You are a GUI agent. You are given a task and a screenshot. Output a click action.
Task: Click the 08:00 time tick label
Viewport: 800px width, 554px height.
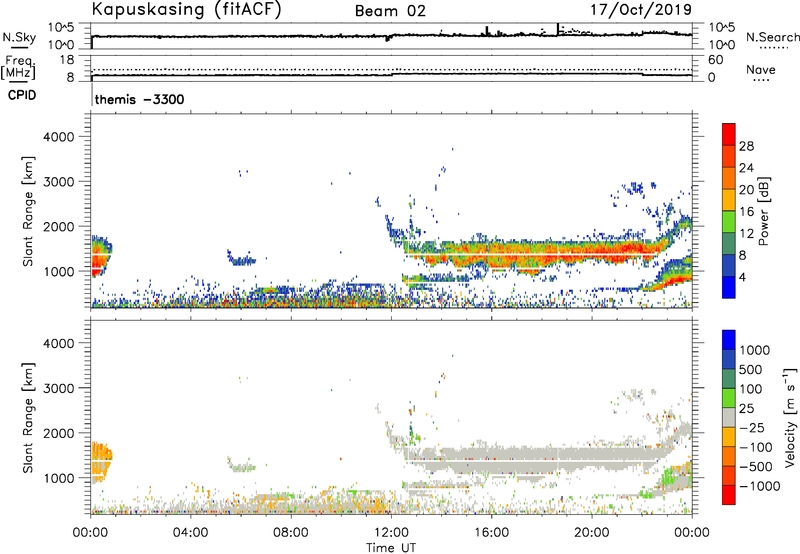point(291,533)
